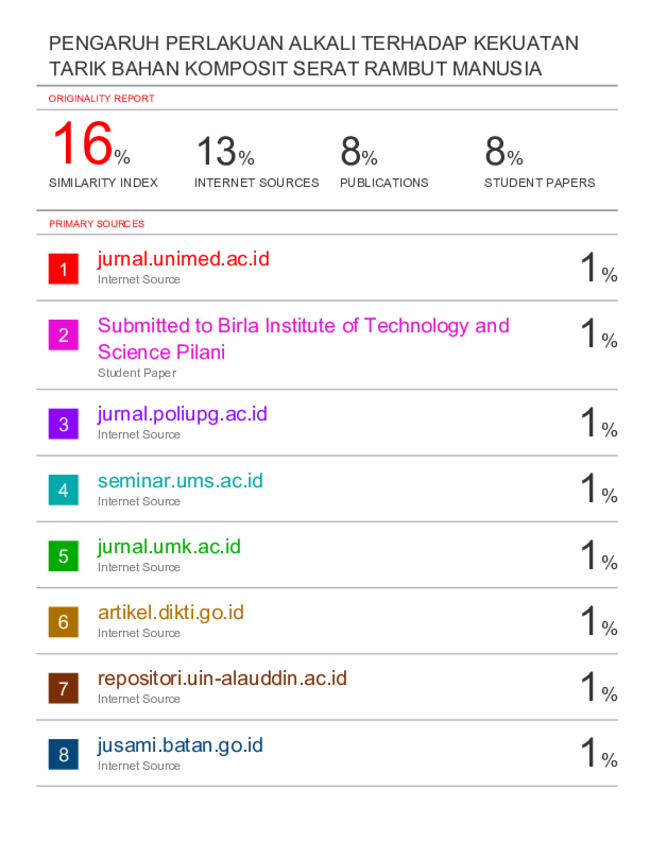This screenshot has height=841, width=650.
Task: Open the jusami.batan.go.id source link
Action: (180, 746)
